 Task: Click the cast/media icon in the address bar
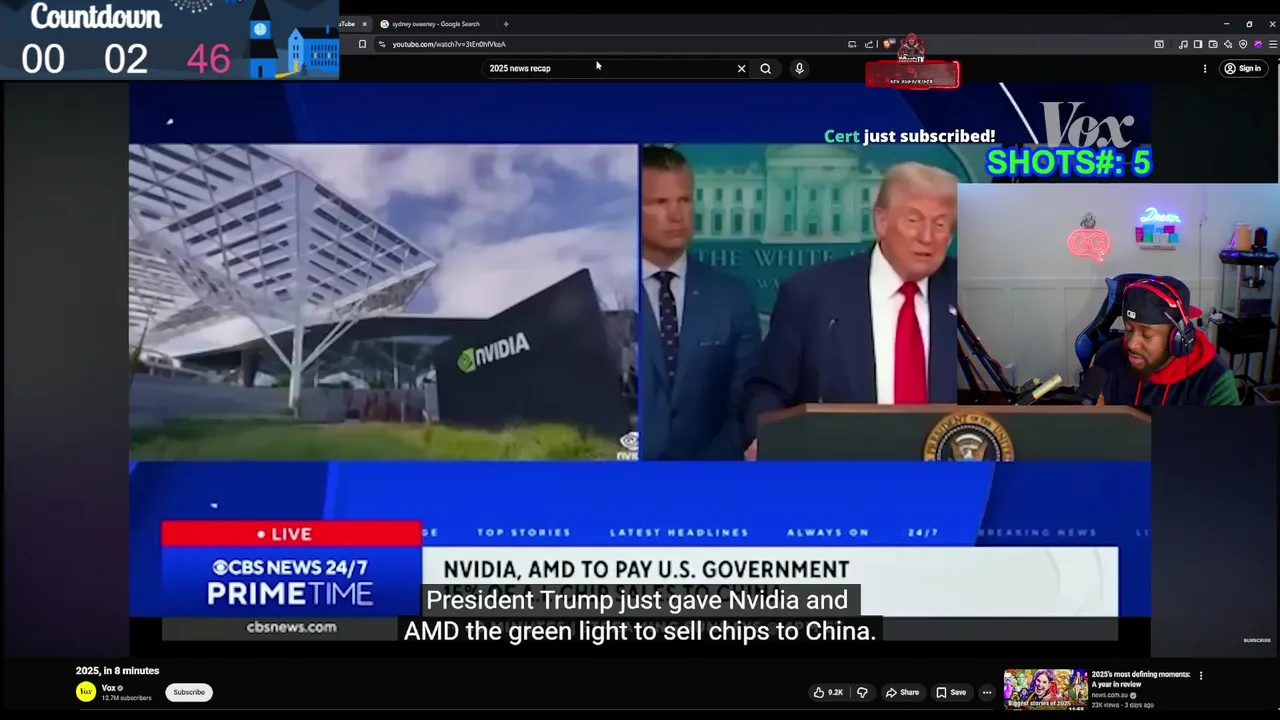click(852, 44)
